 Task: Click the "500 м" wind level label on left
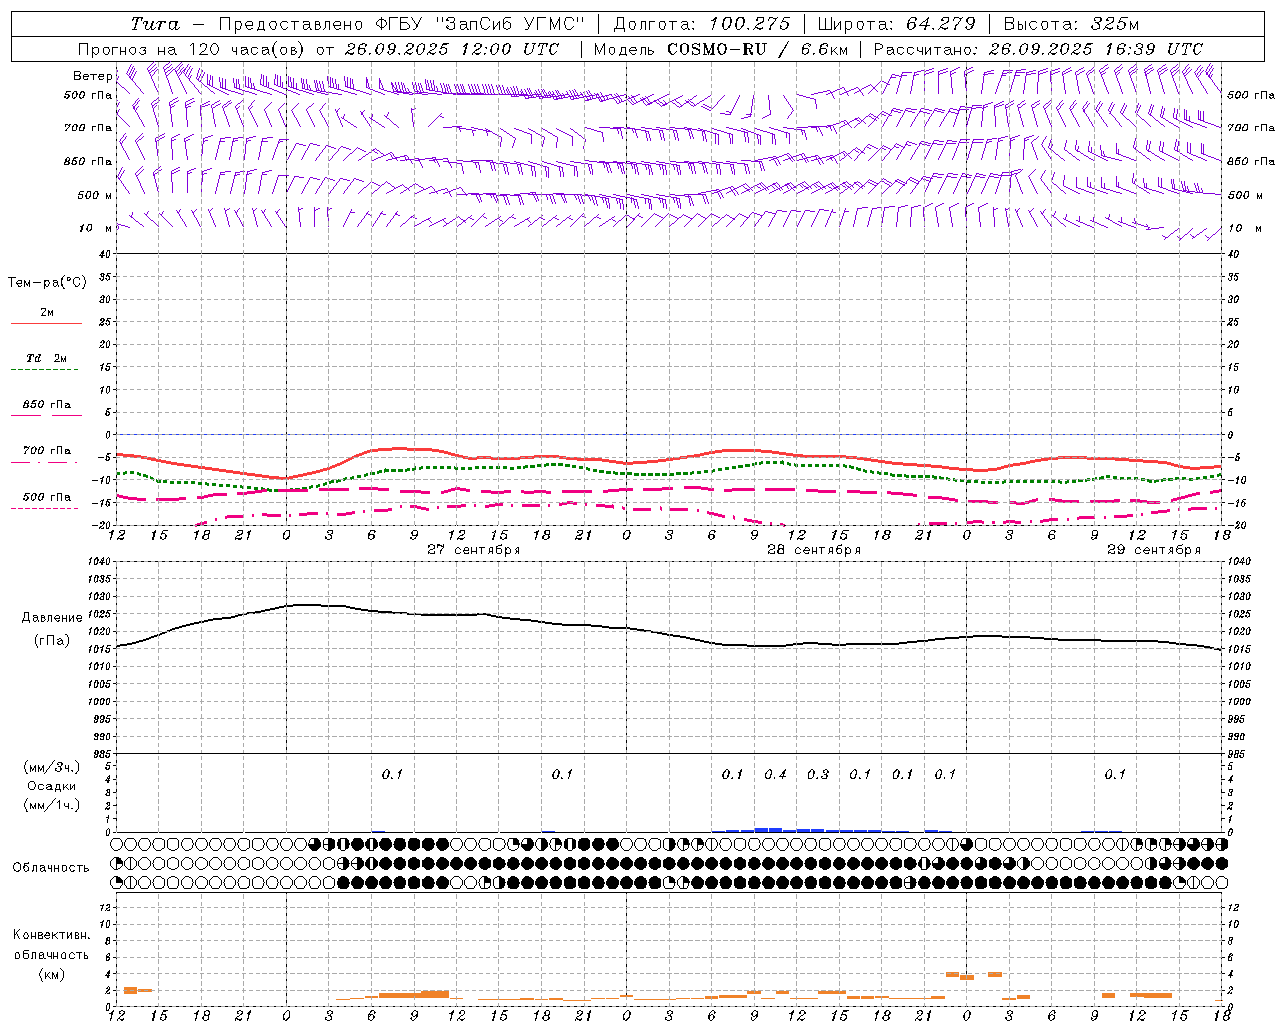tap(95, 195)
